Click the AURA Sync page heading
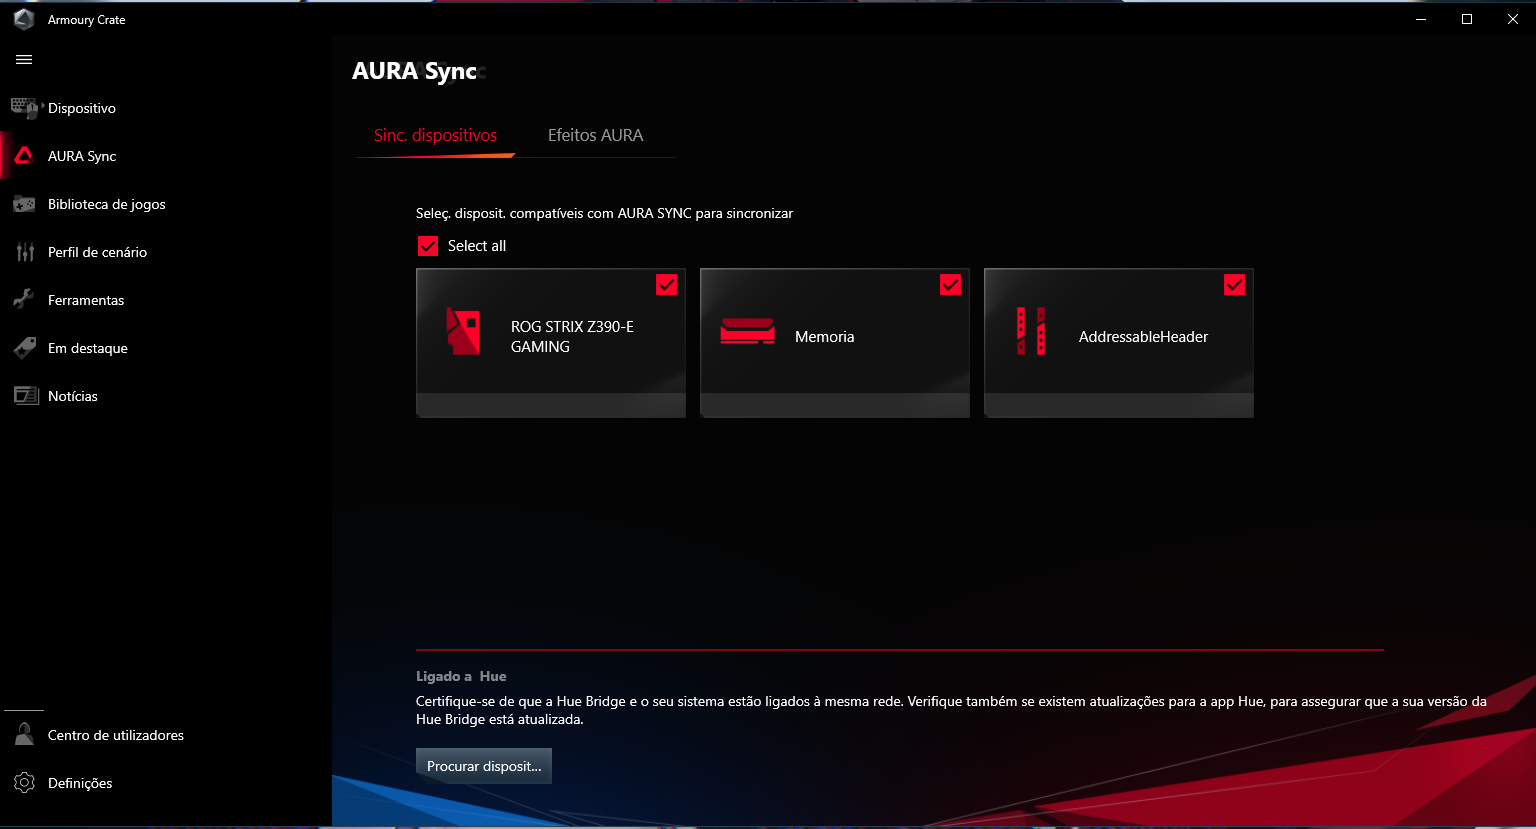1536x829 pixels. 414,71
